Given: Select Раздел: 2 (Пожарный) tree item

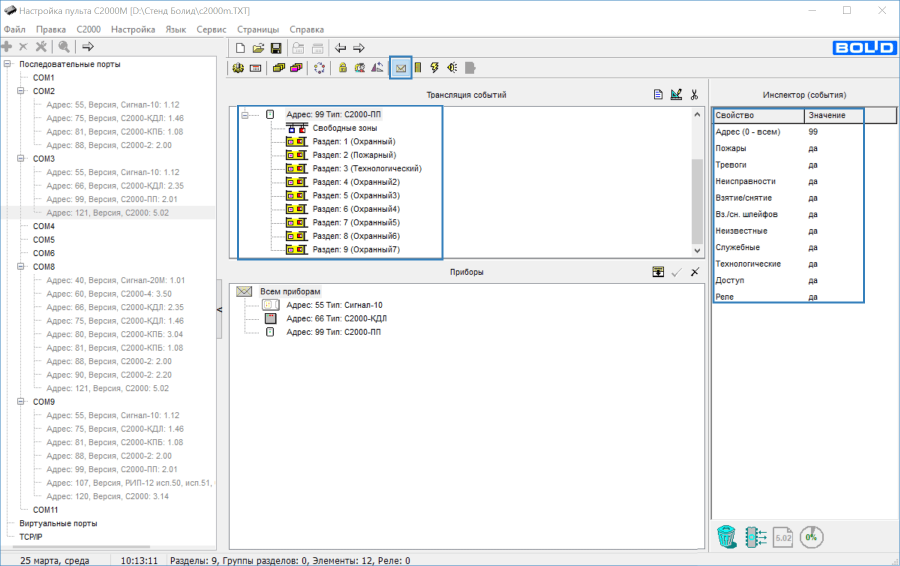Looking at the screenshot, I should 354,155.
